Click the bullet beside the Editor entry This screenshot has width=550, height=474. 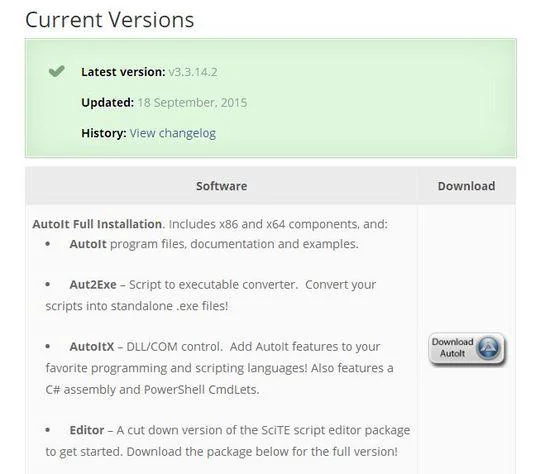pyautogui.click(x=48, y=430)
